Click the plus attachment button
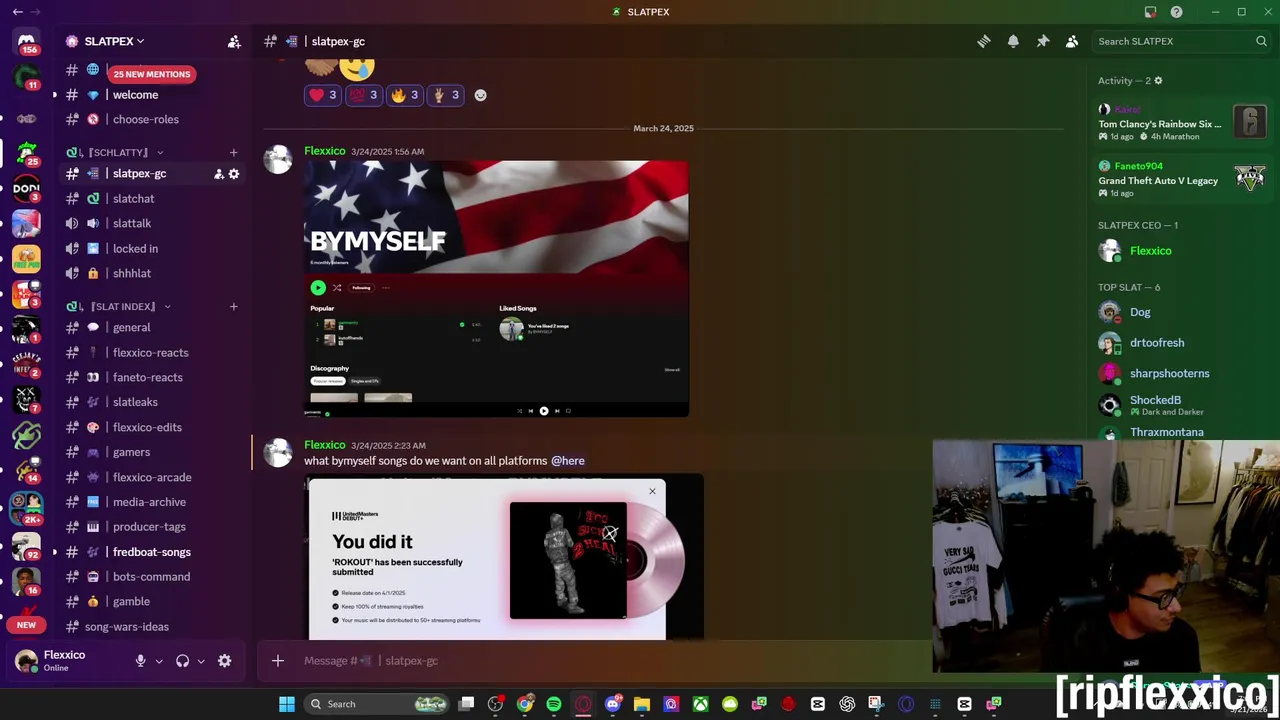 coord(278,661)
